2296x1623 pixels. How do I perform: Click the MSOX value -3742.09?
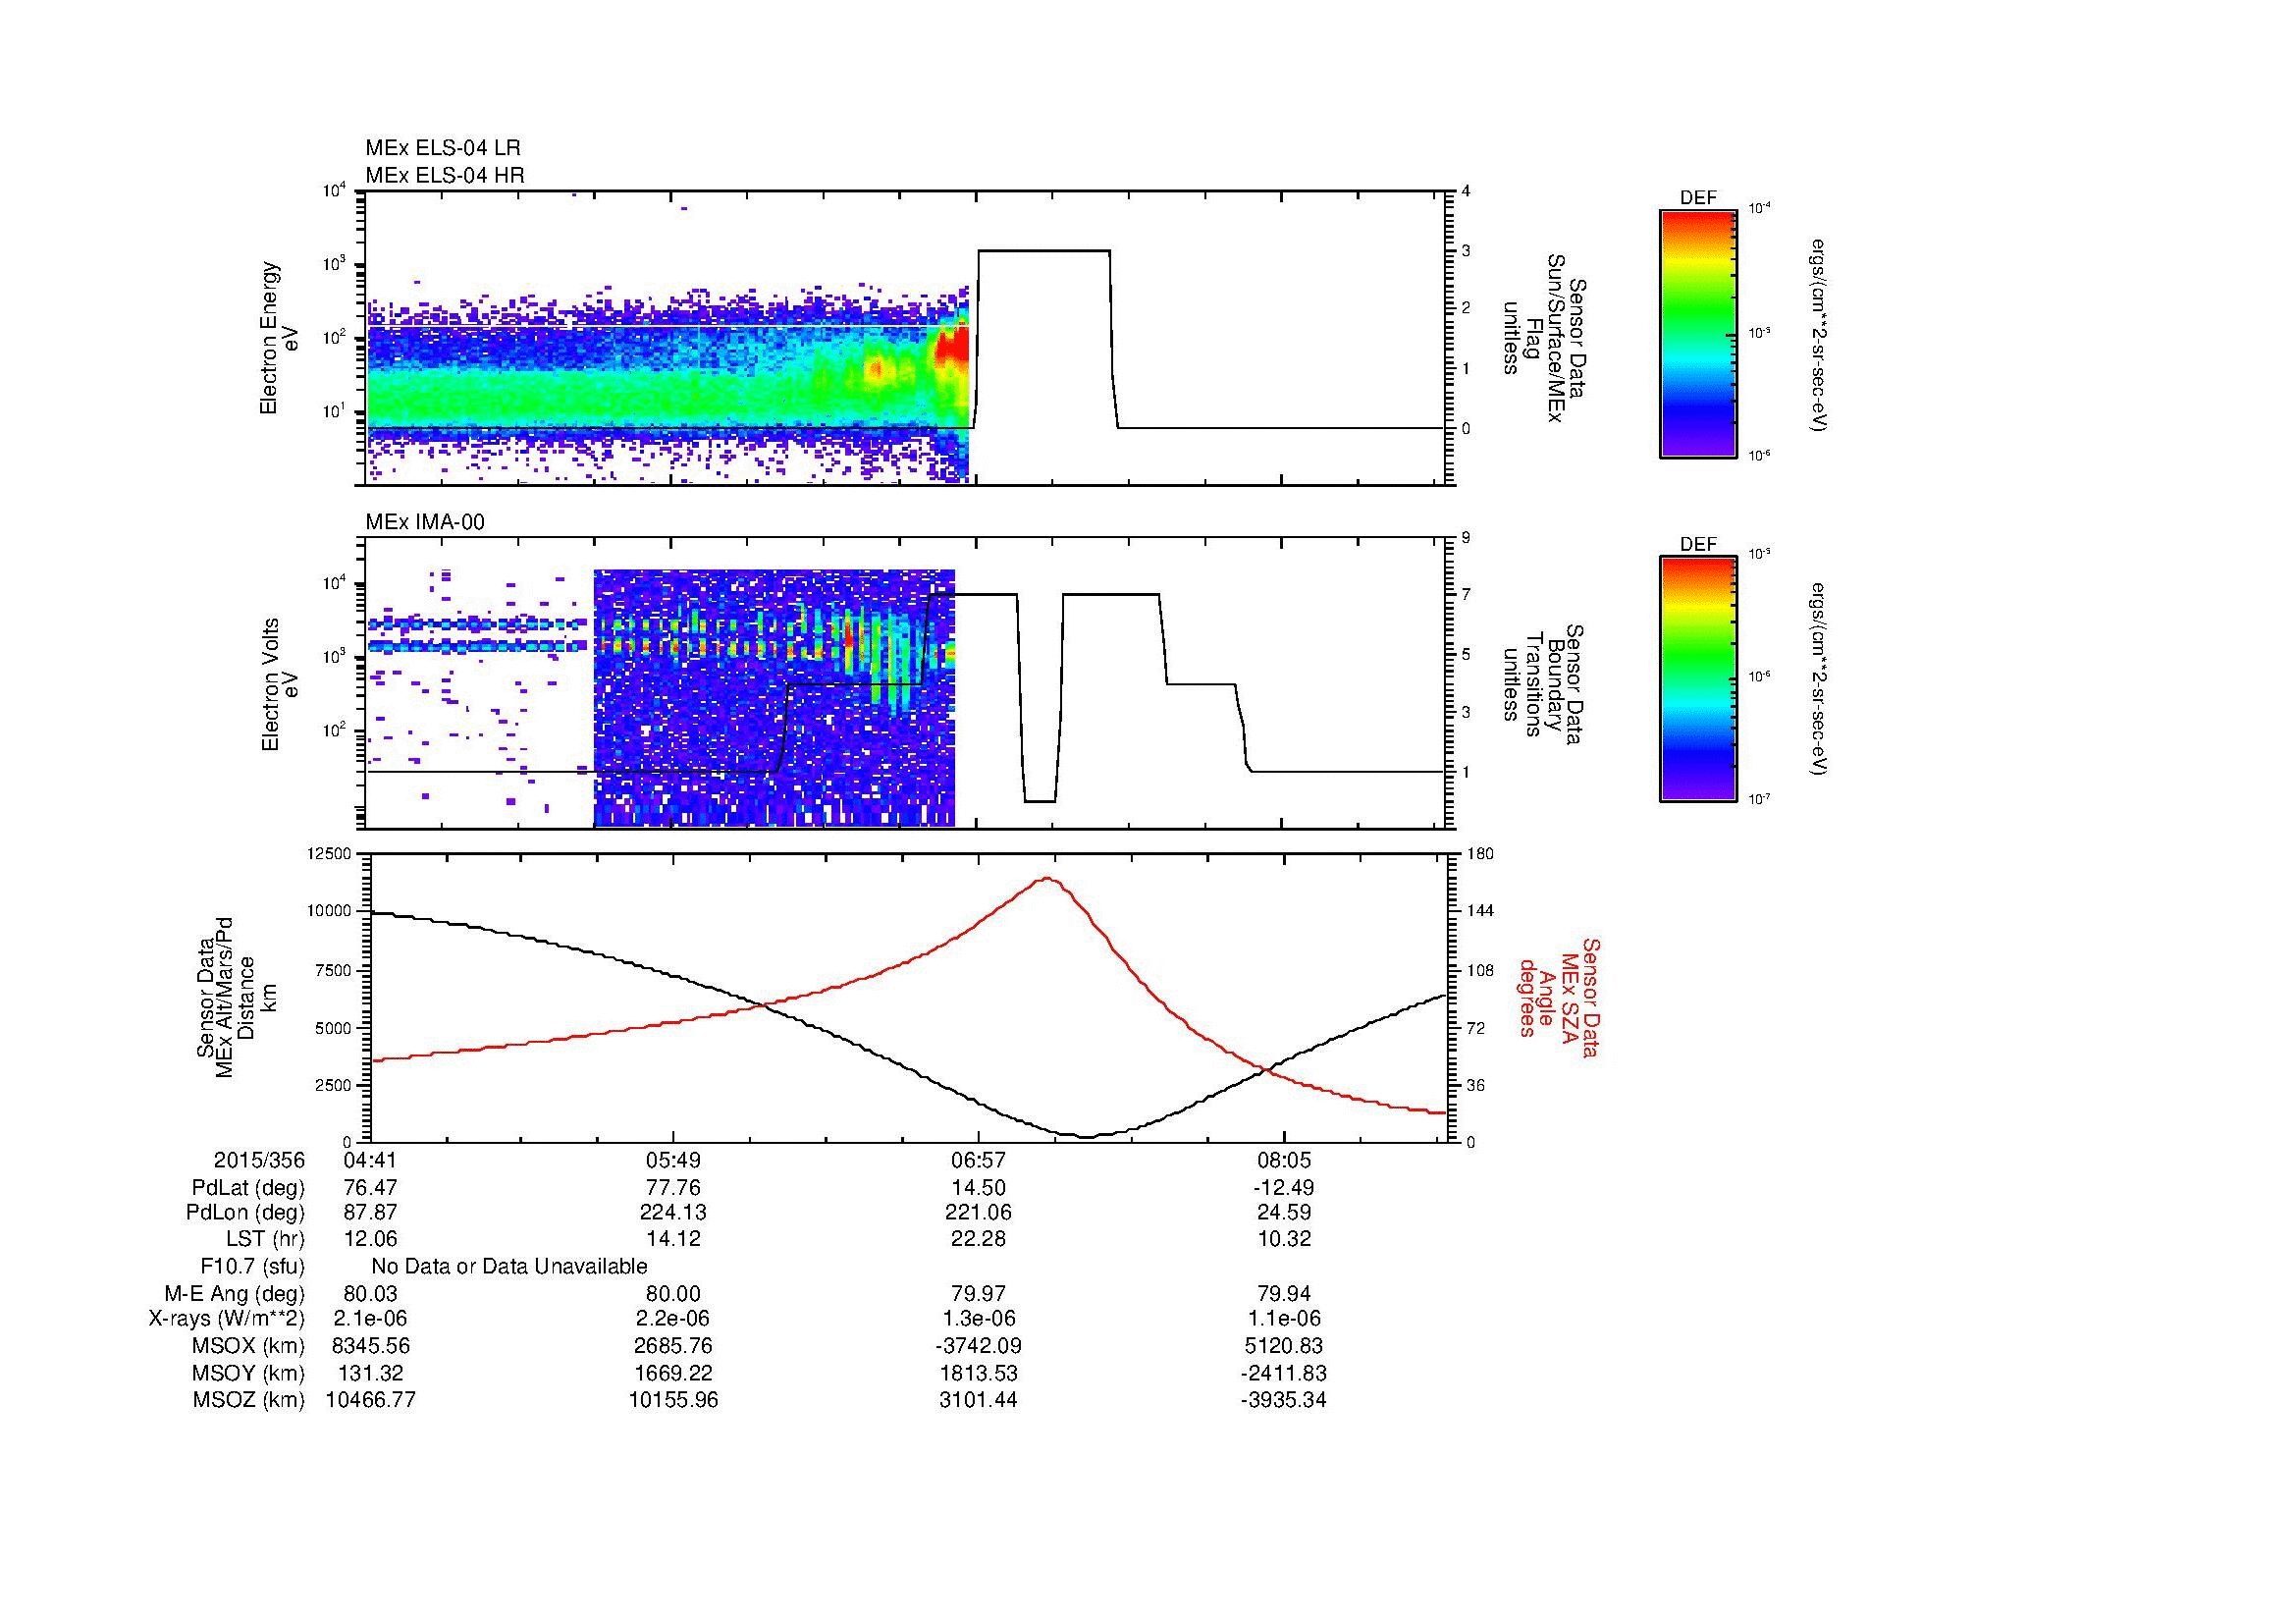[x=978, y=1346]
